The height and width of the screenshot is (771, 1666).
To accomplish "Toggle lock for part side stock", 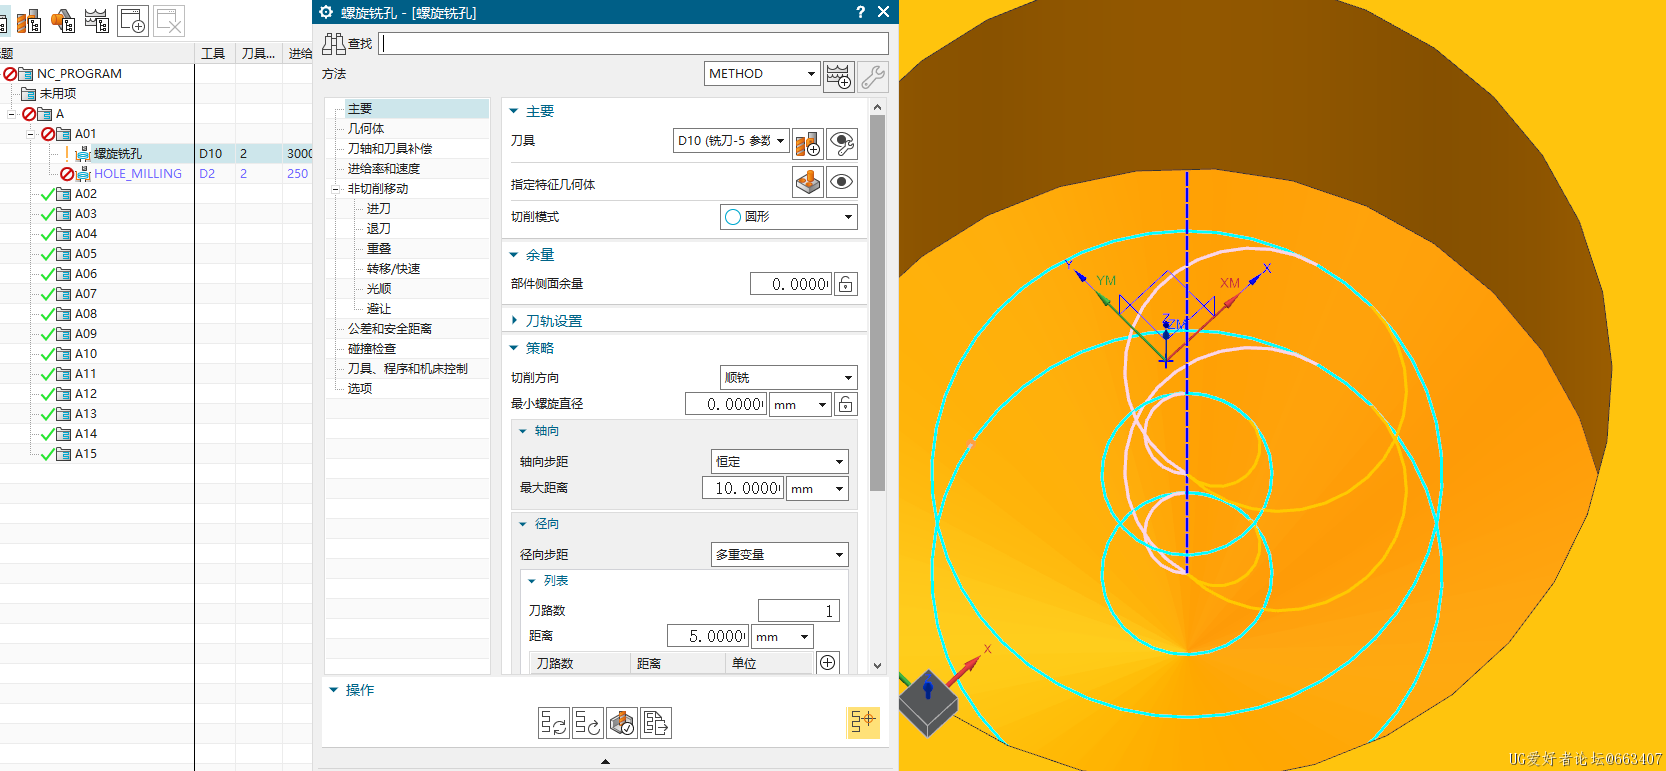I will 846,284.
